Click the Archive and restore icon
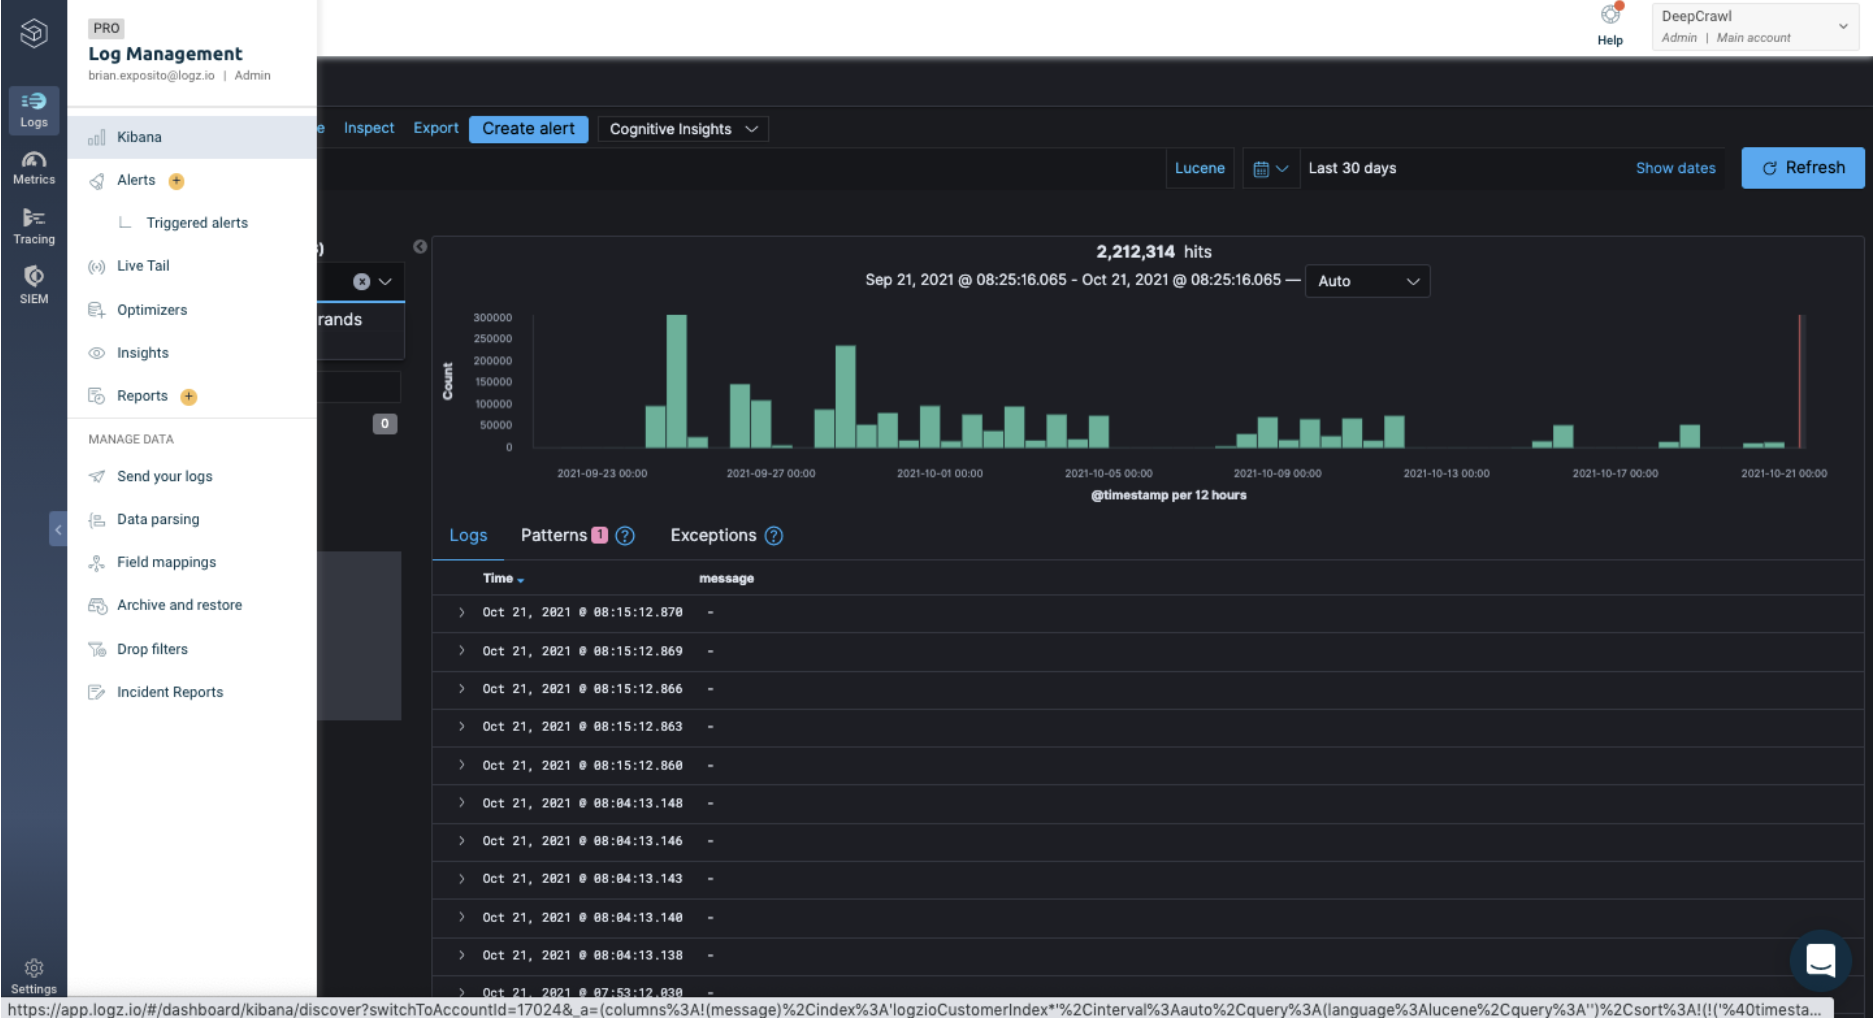 pos(97,606)
